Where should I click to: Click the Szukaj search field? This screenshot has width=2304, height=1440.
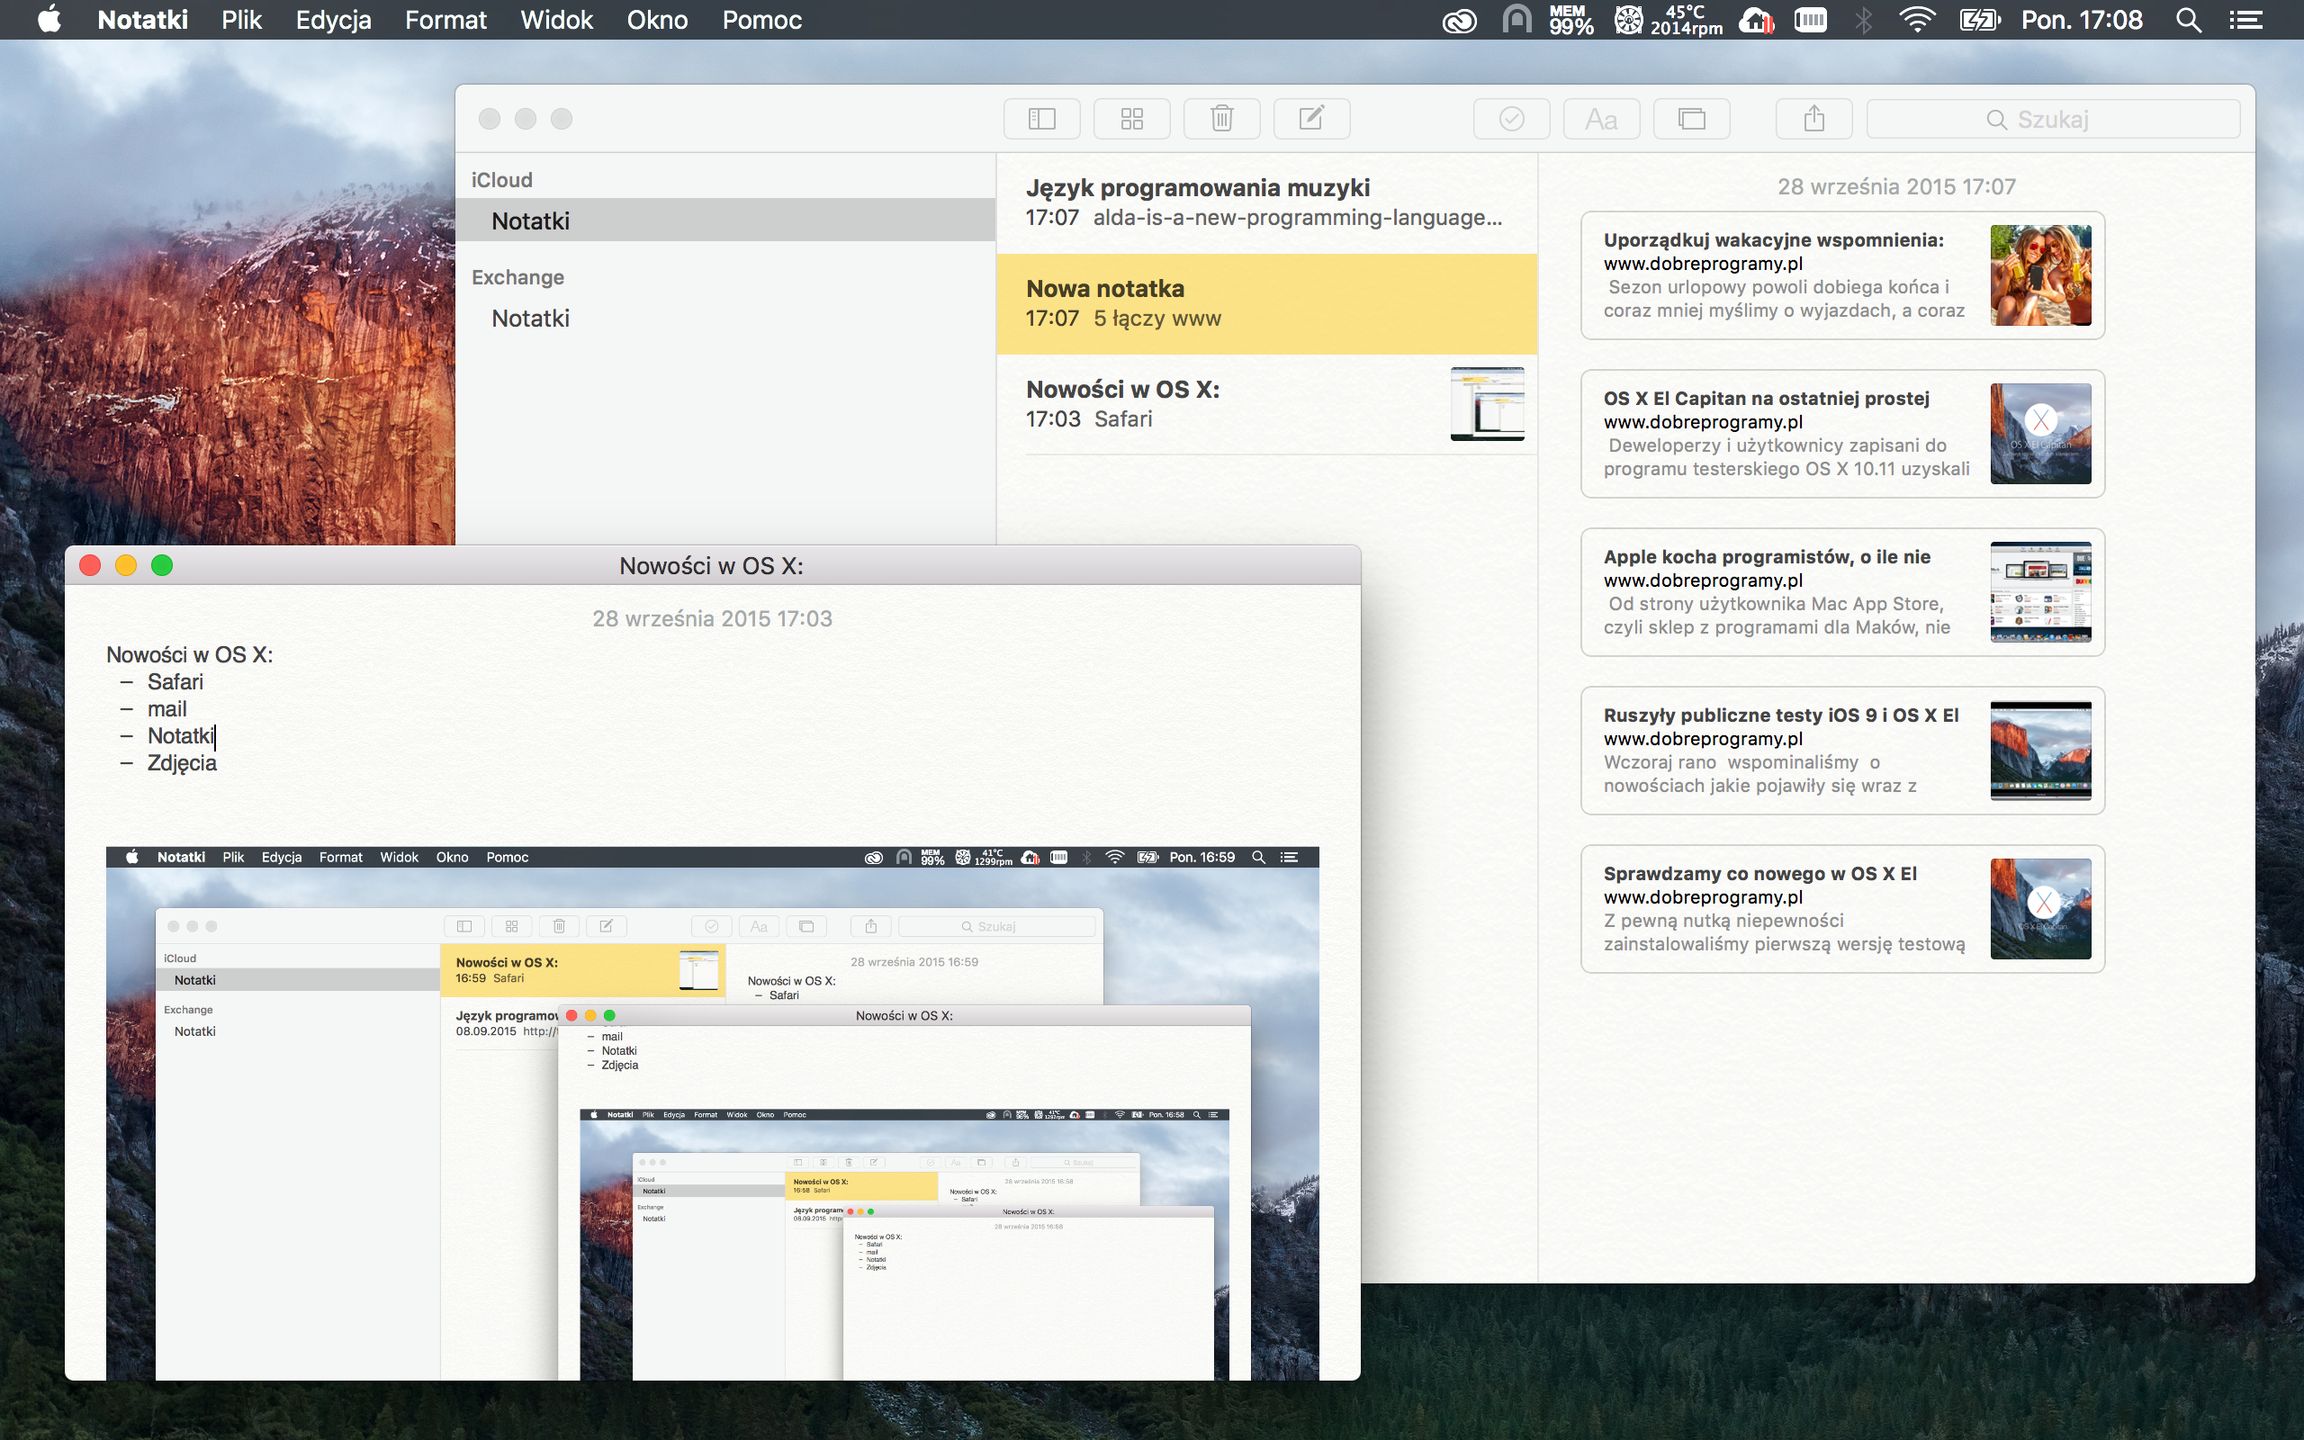tap(2052, 119)
